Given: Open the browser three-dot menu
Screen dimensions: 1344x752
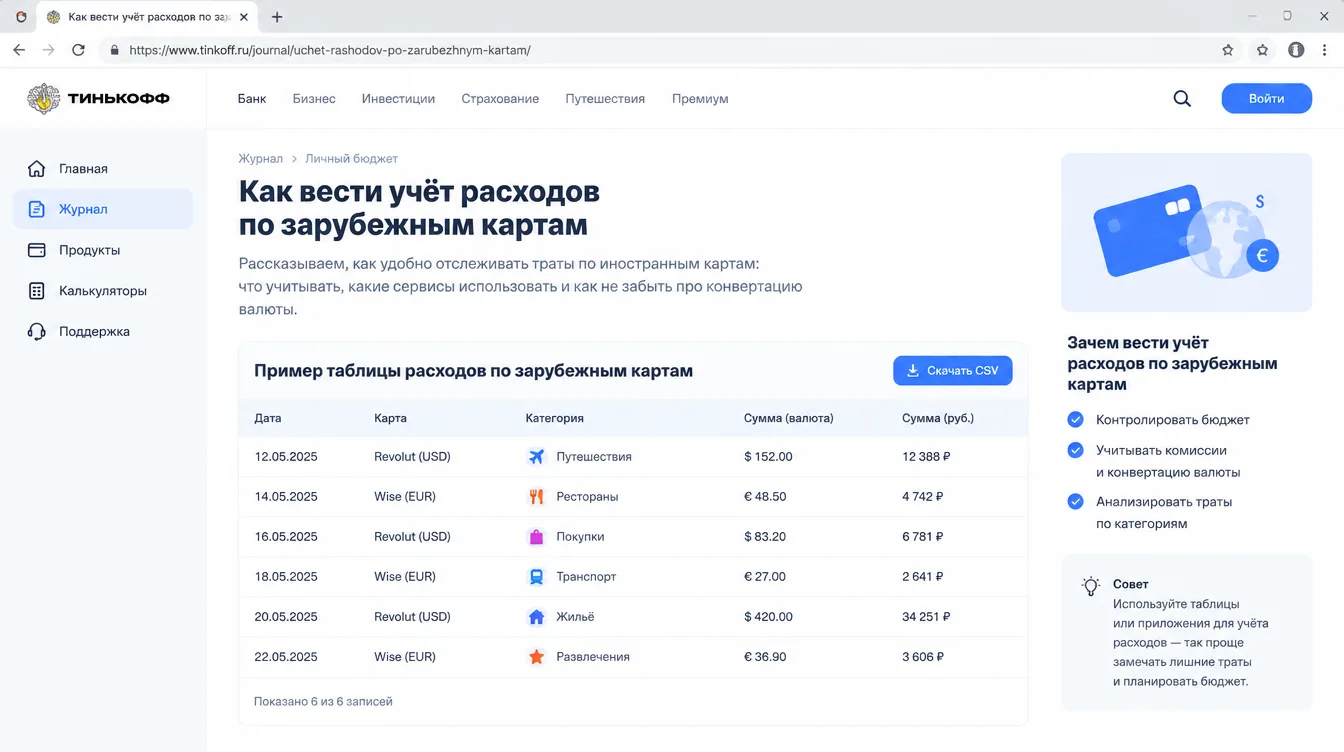Looking at the screenshot, I should 1325,50.
